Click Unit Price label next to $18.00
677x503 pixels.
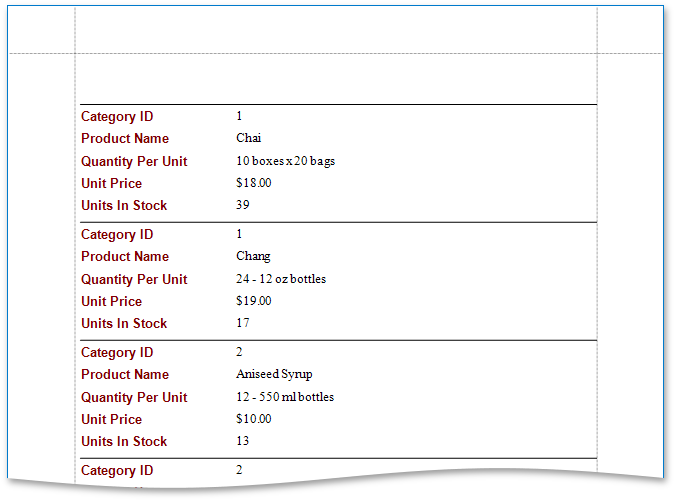pos(111,183)
